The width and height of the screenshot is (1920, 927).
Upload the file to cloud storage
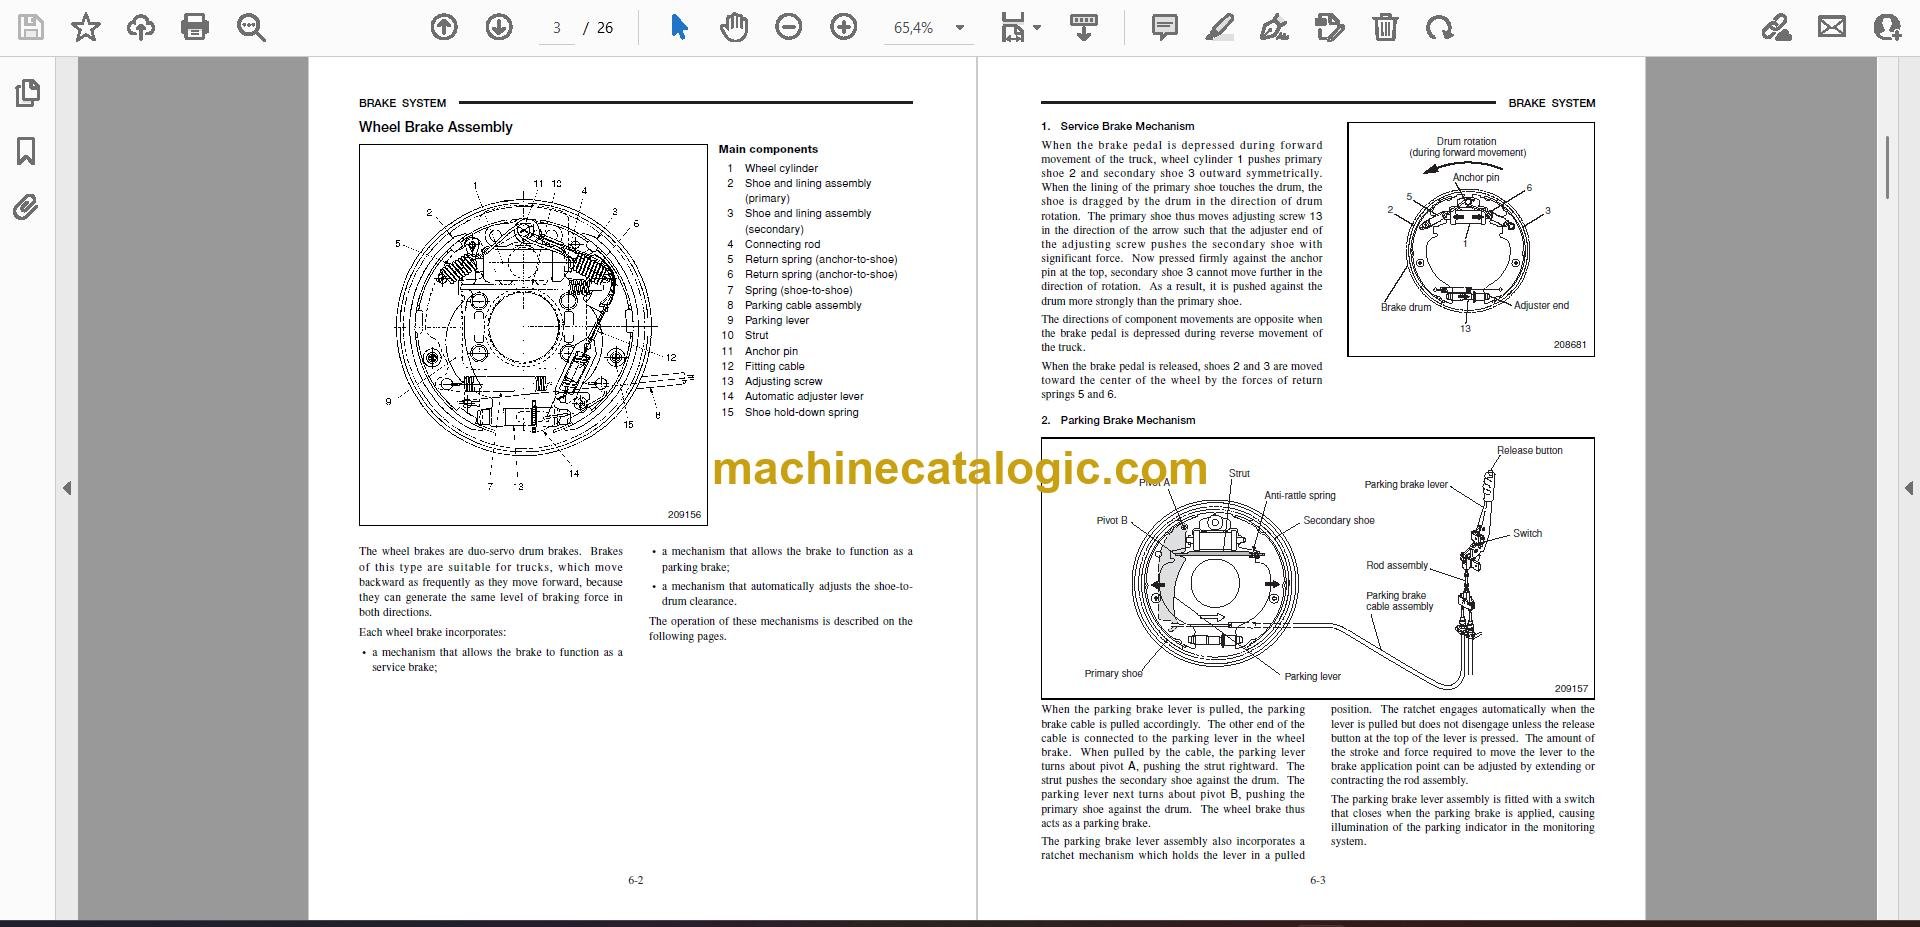point(140,27)
